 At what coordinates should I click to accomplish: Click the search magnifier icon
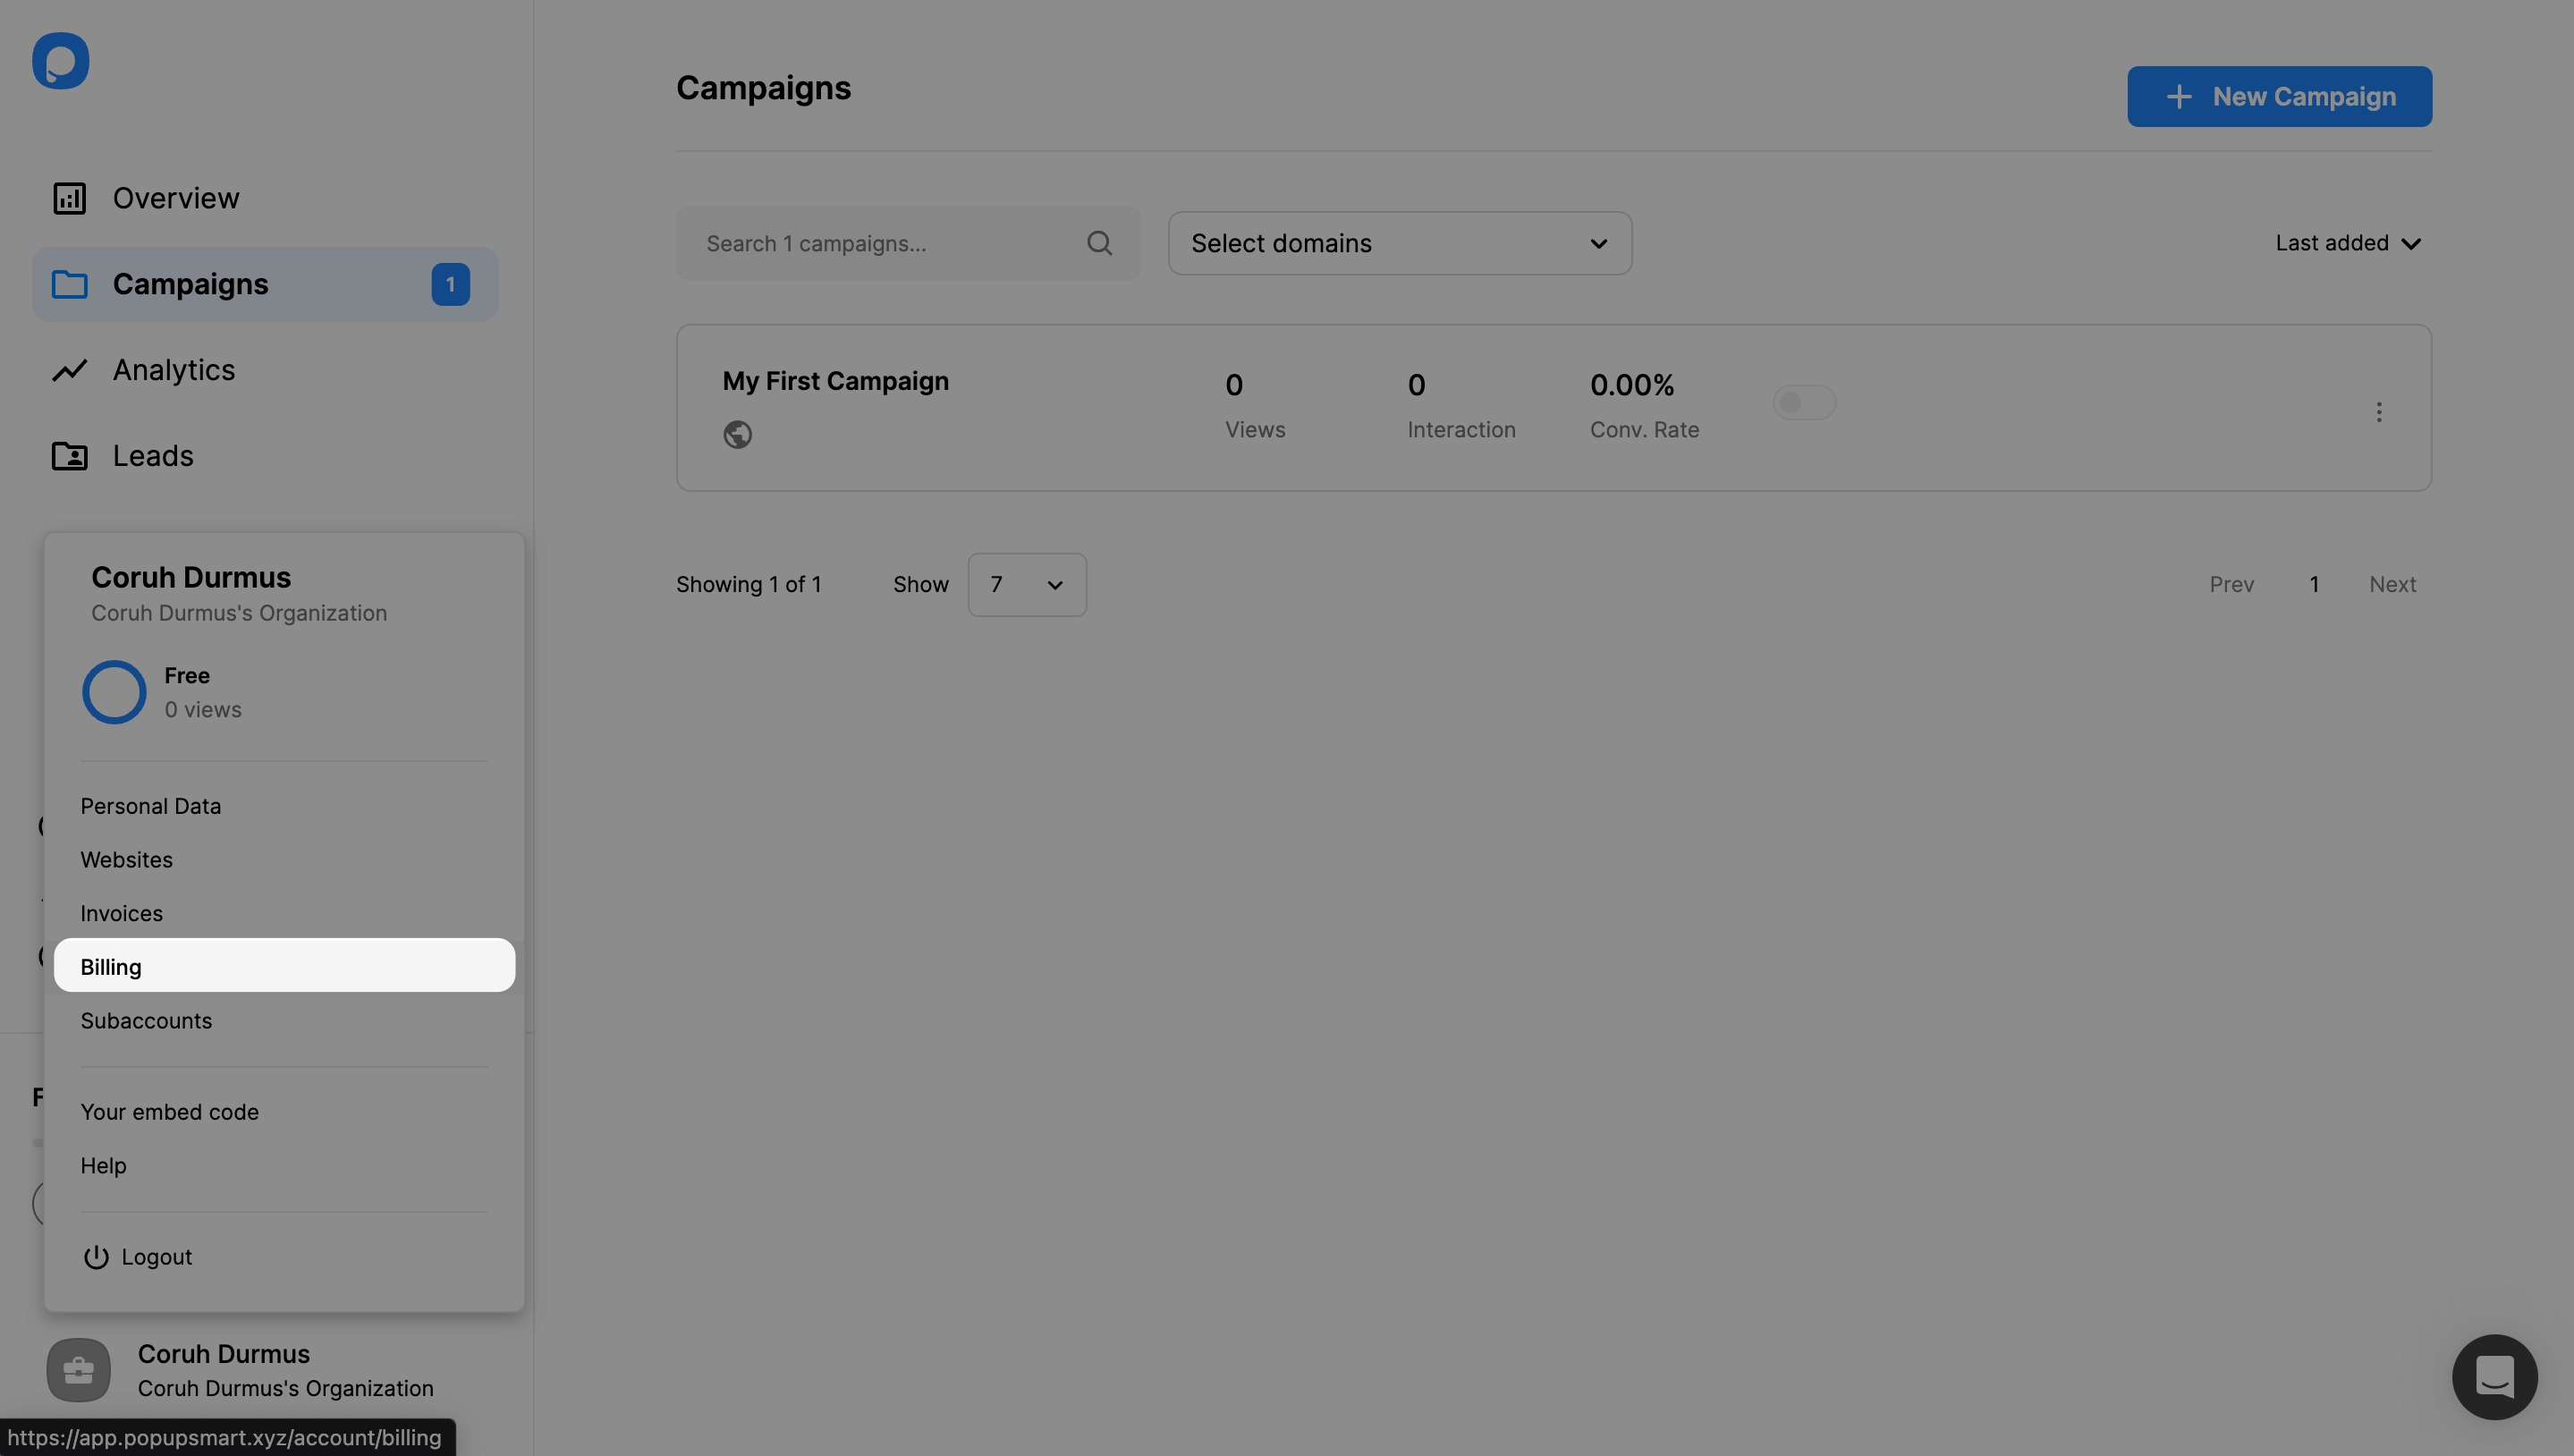[x=1099, y=243]
